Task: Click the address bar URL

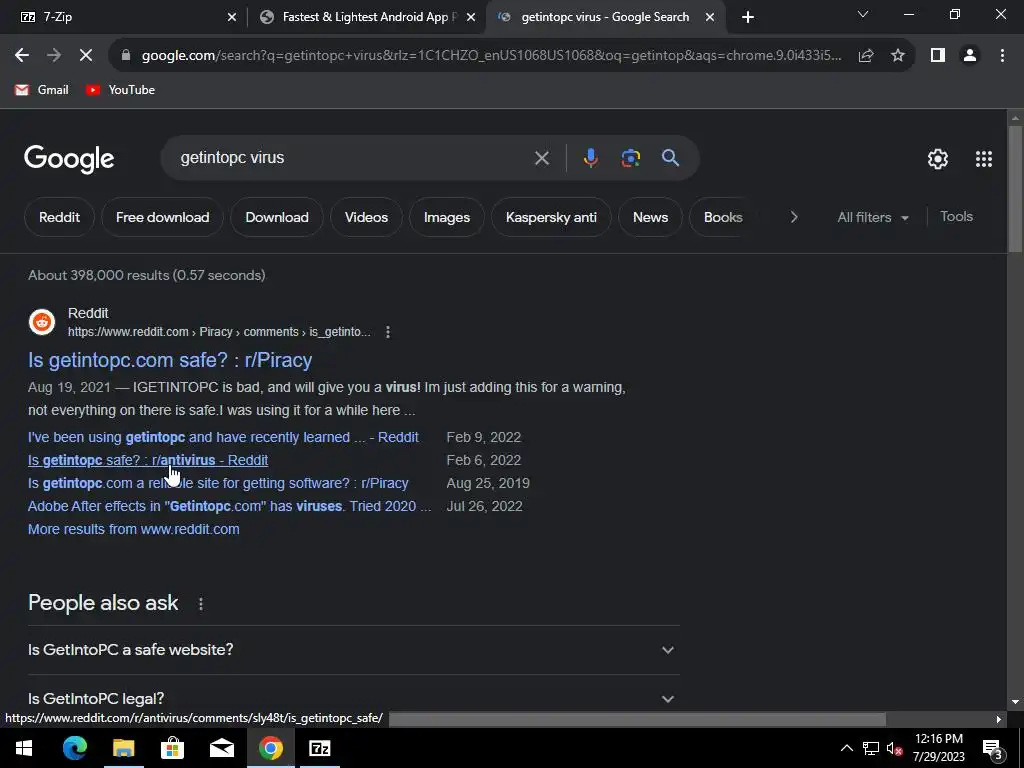Action: coord(492,56)
